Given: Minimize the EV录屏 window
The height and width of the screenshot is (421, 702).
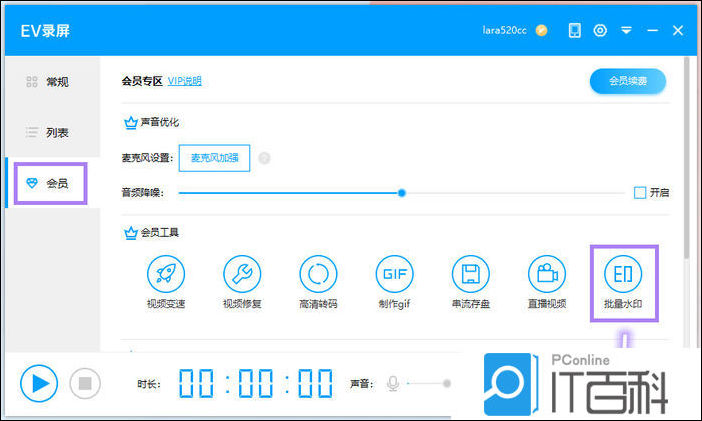Looking at the screenshot, I should (x=652, y=30).
